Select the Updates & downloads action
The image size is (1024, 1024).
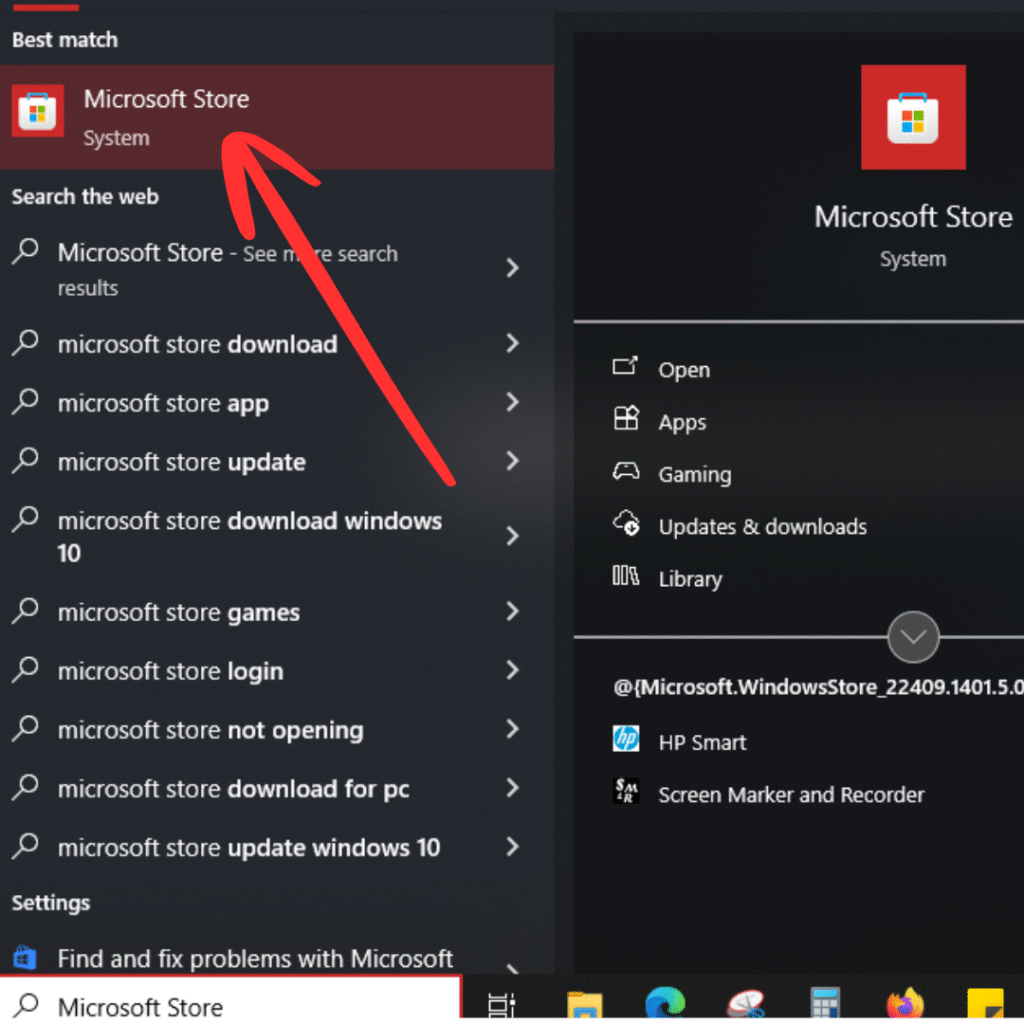pyautogui.click(x=763, y=526)
